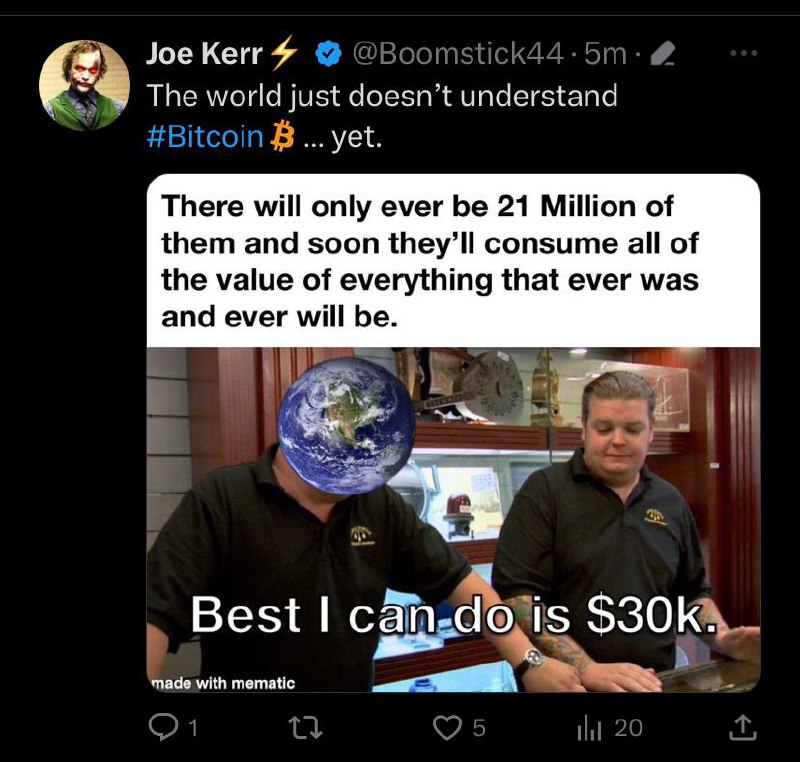Click the like count number 5
This screenshot has height=762, width=800.
(x=478, y=728)
